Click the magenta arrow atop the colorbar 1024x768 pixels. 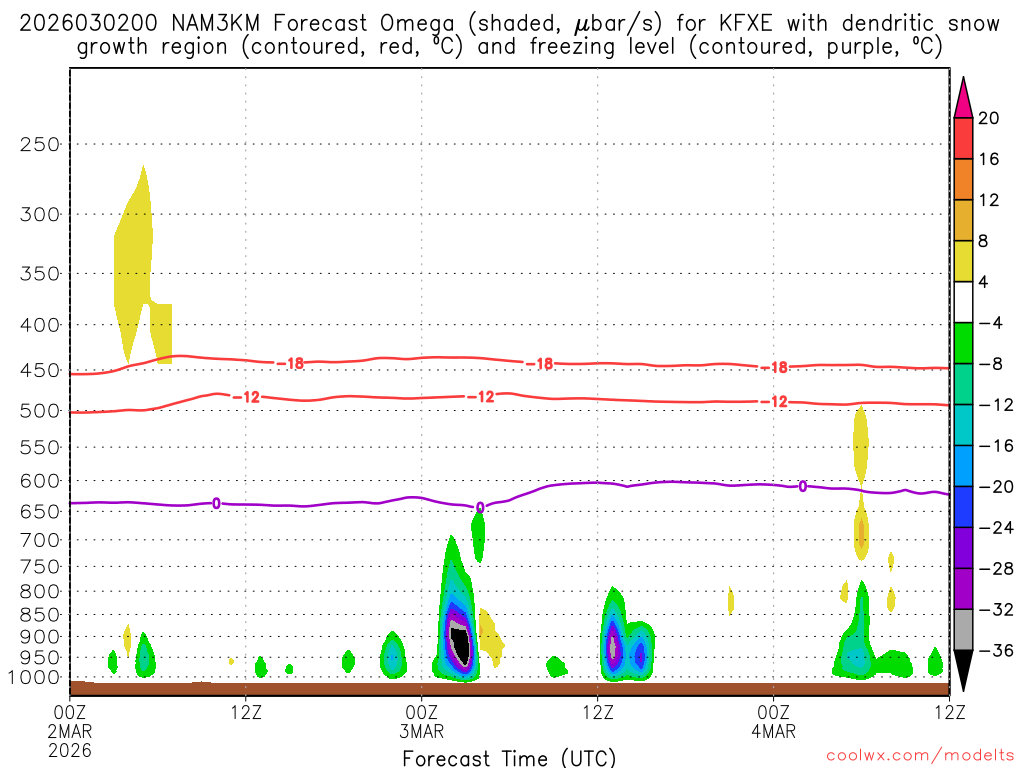[x=963, y=98]
